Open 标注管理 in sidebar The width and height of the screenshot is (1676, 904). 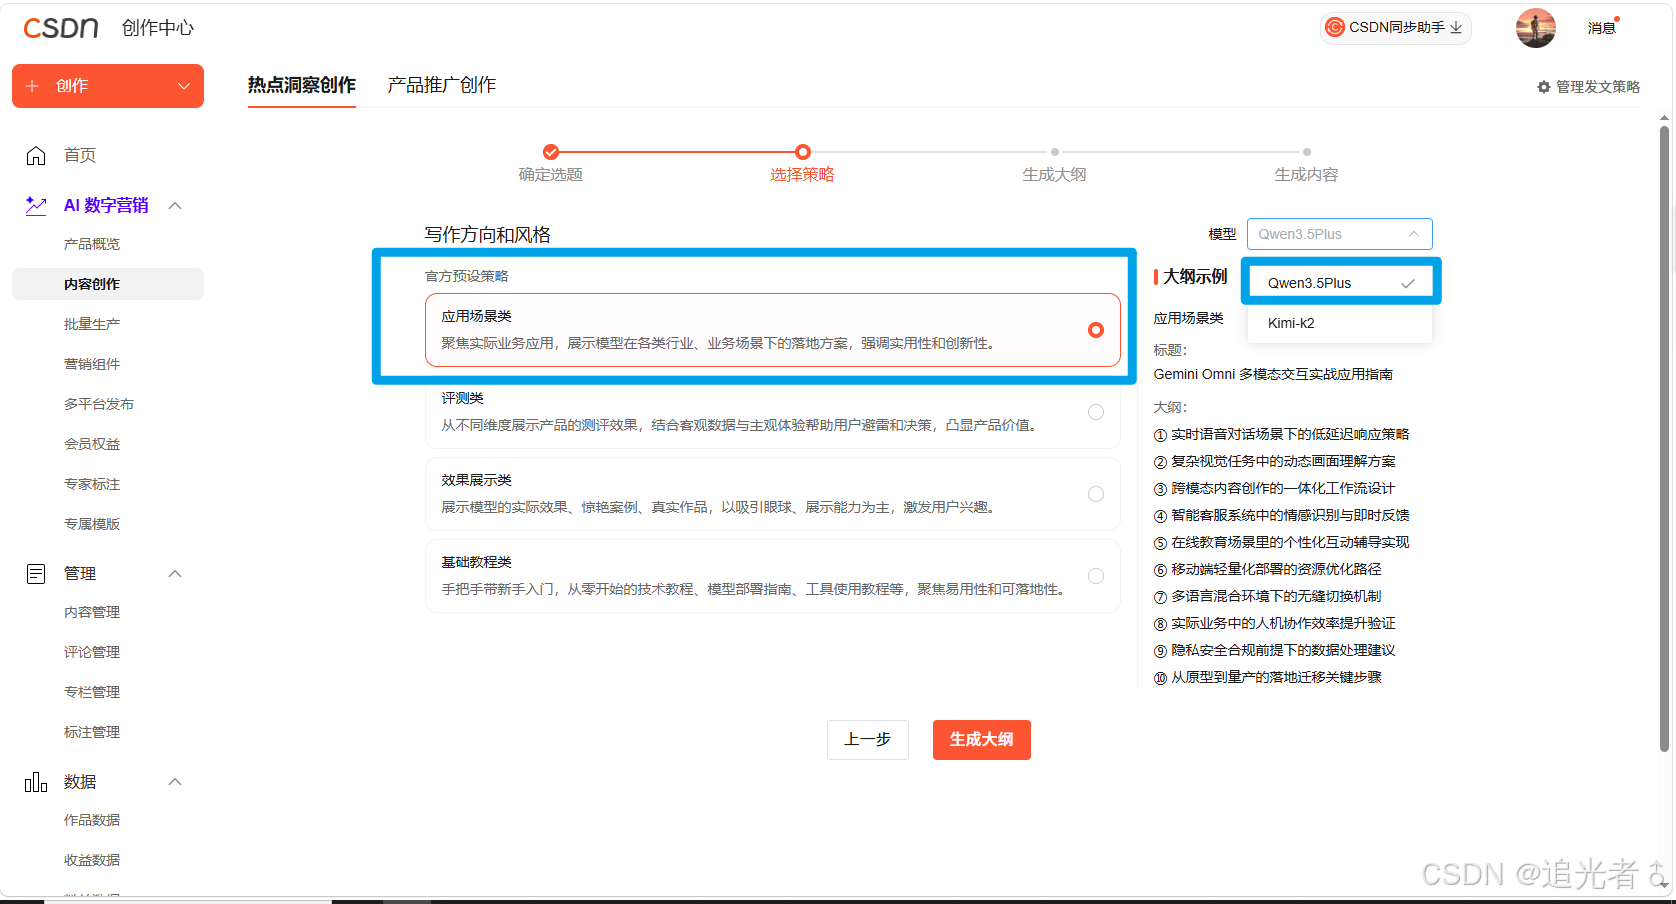(x=92, y=732)
